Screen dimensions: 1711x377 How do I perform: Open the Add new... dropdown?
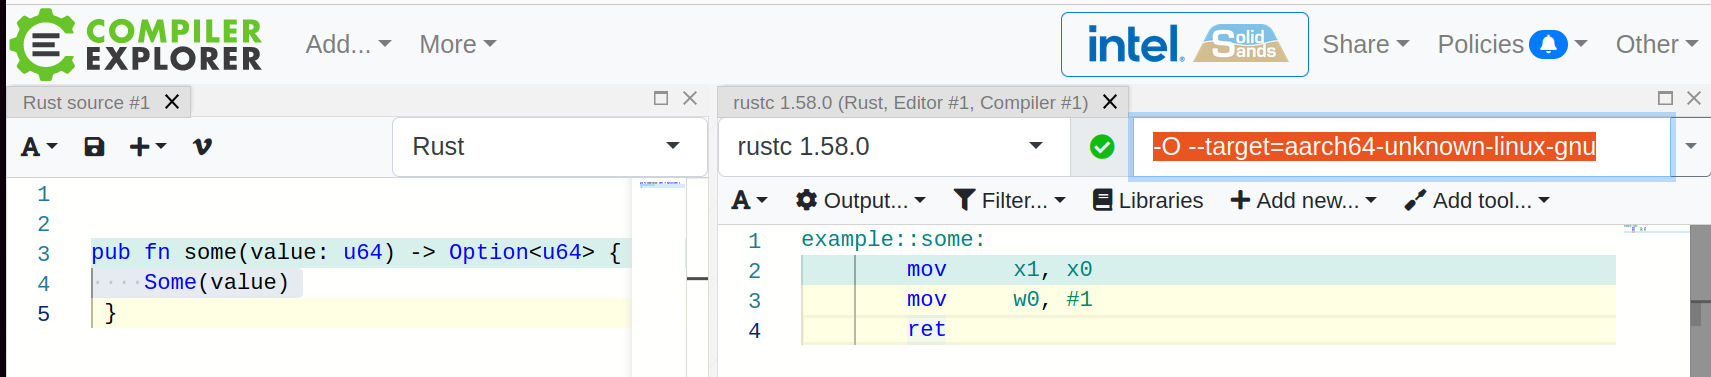(x=1304, y=201)
